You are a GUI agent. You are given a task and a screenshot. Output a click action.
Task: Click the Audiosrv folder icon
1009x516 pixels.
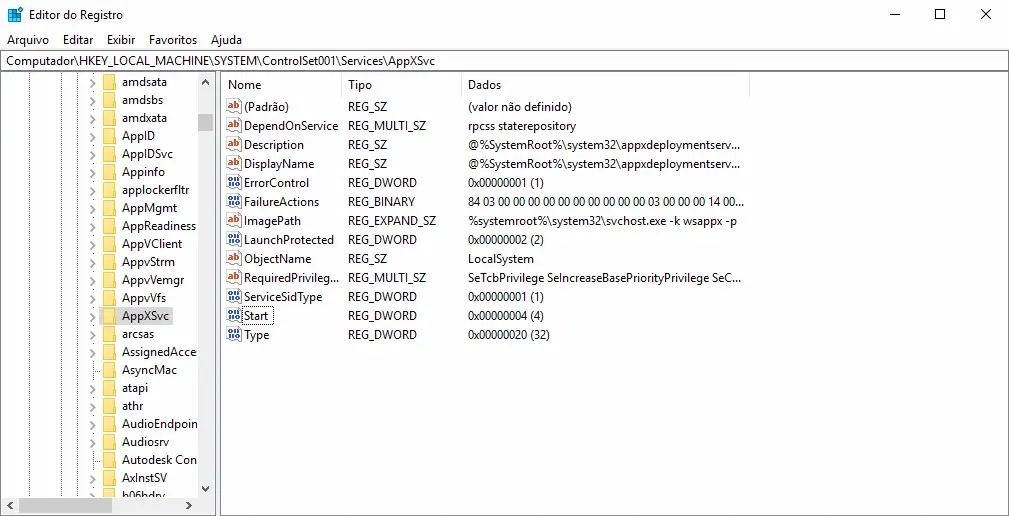click(109, 442)
